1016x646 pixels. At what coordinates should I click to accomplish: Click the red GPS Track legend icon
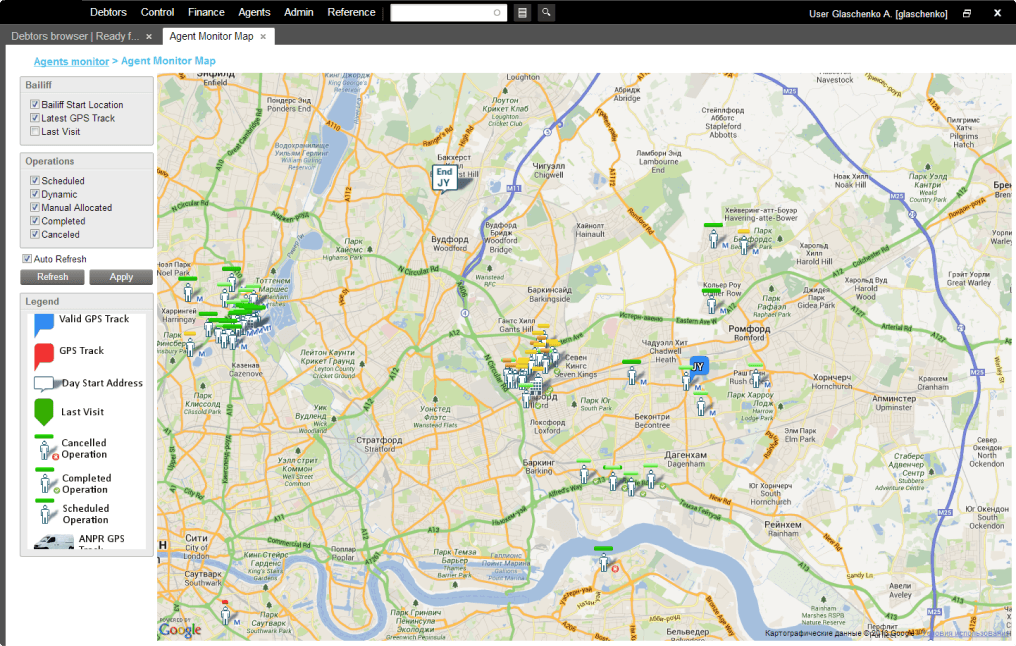click(x=43, y=356)
